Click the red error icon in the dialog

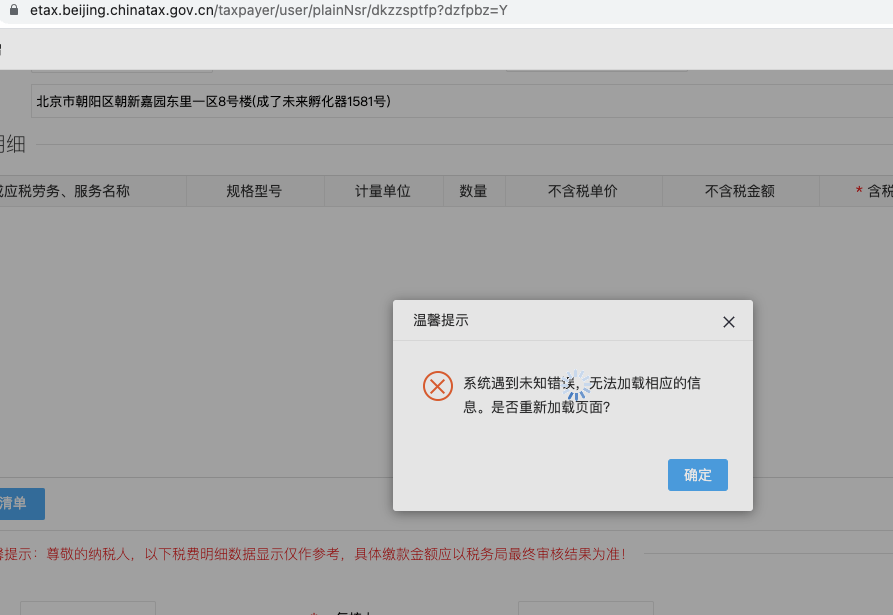tap(437, 386)
